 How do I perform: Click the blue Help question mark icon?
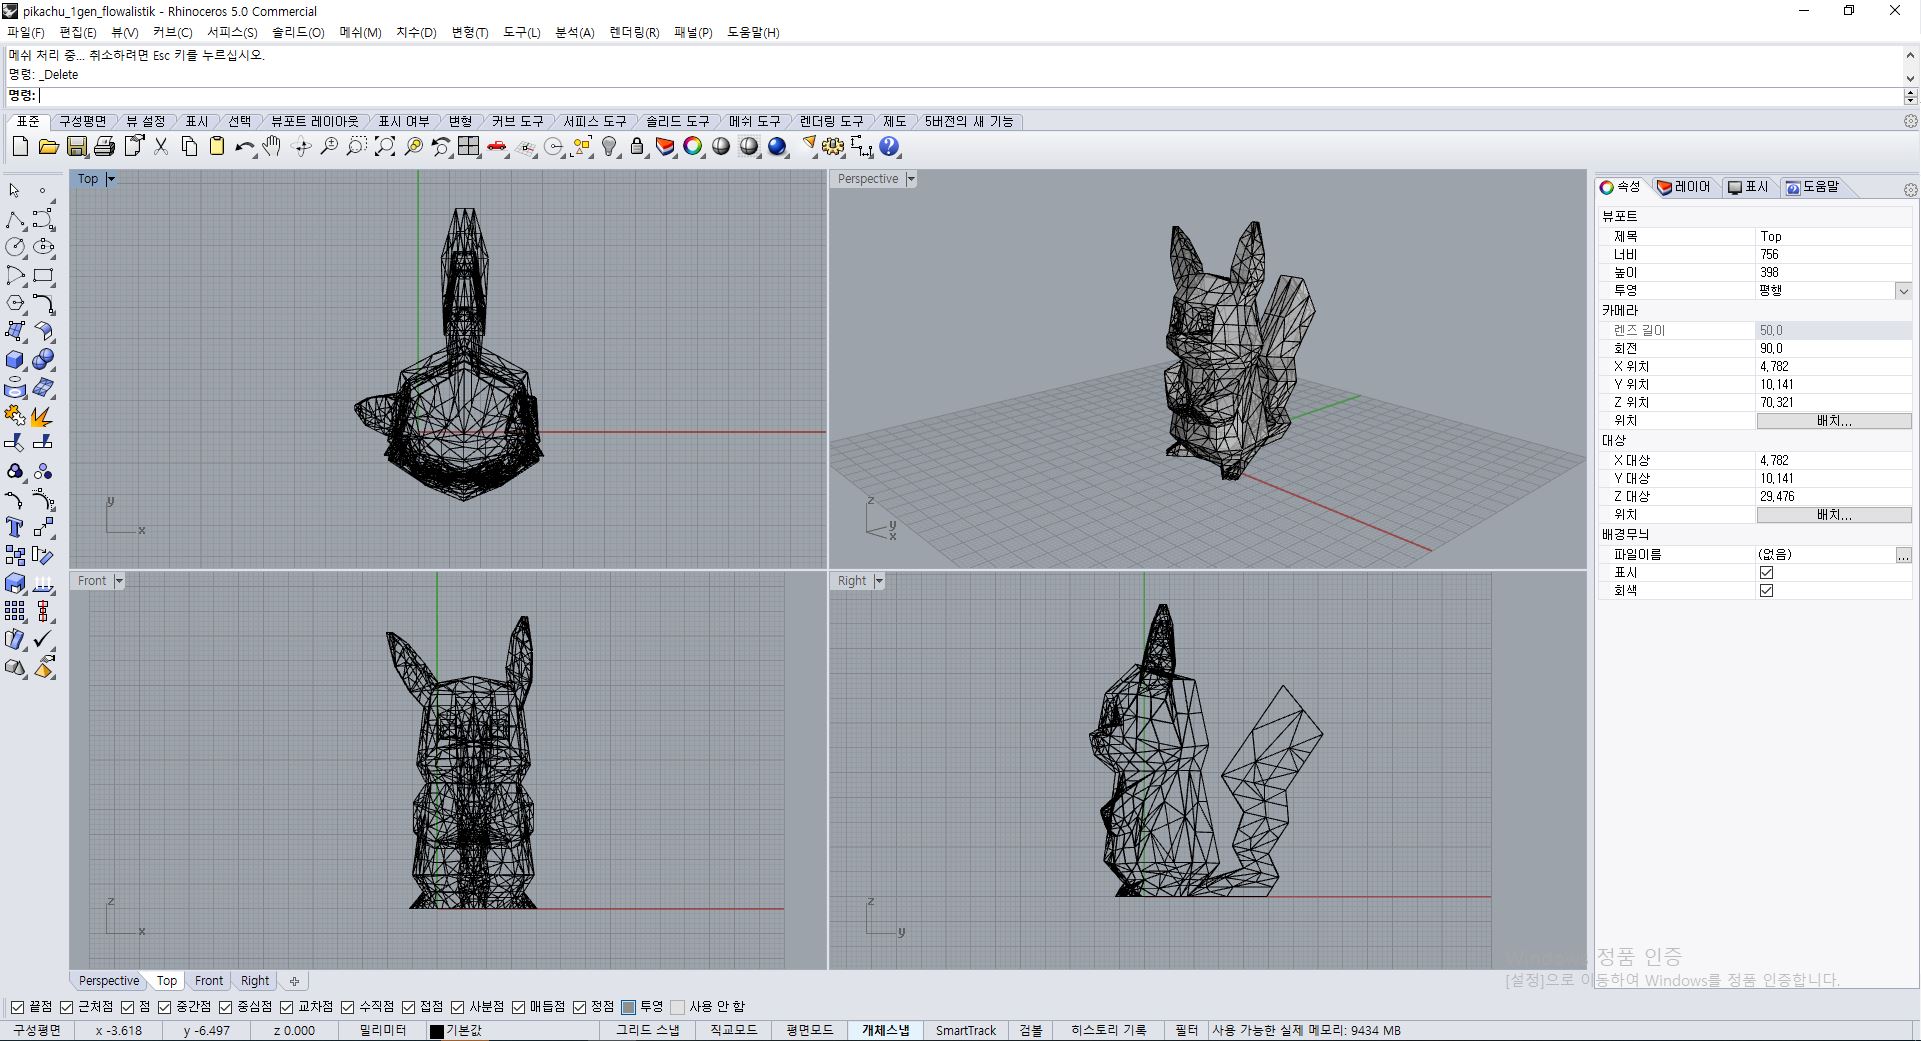[x=889, y=147]
